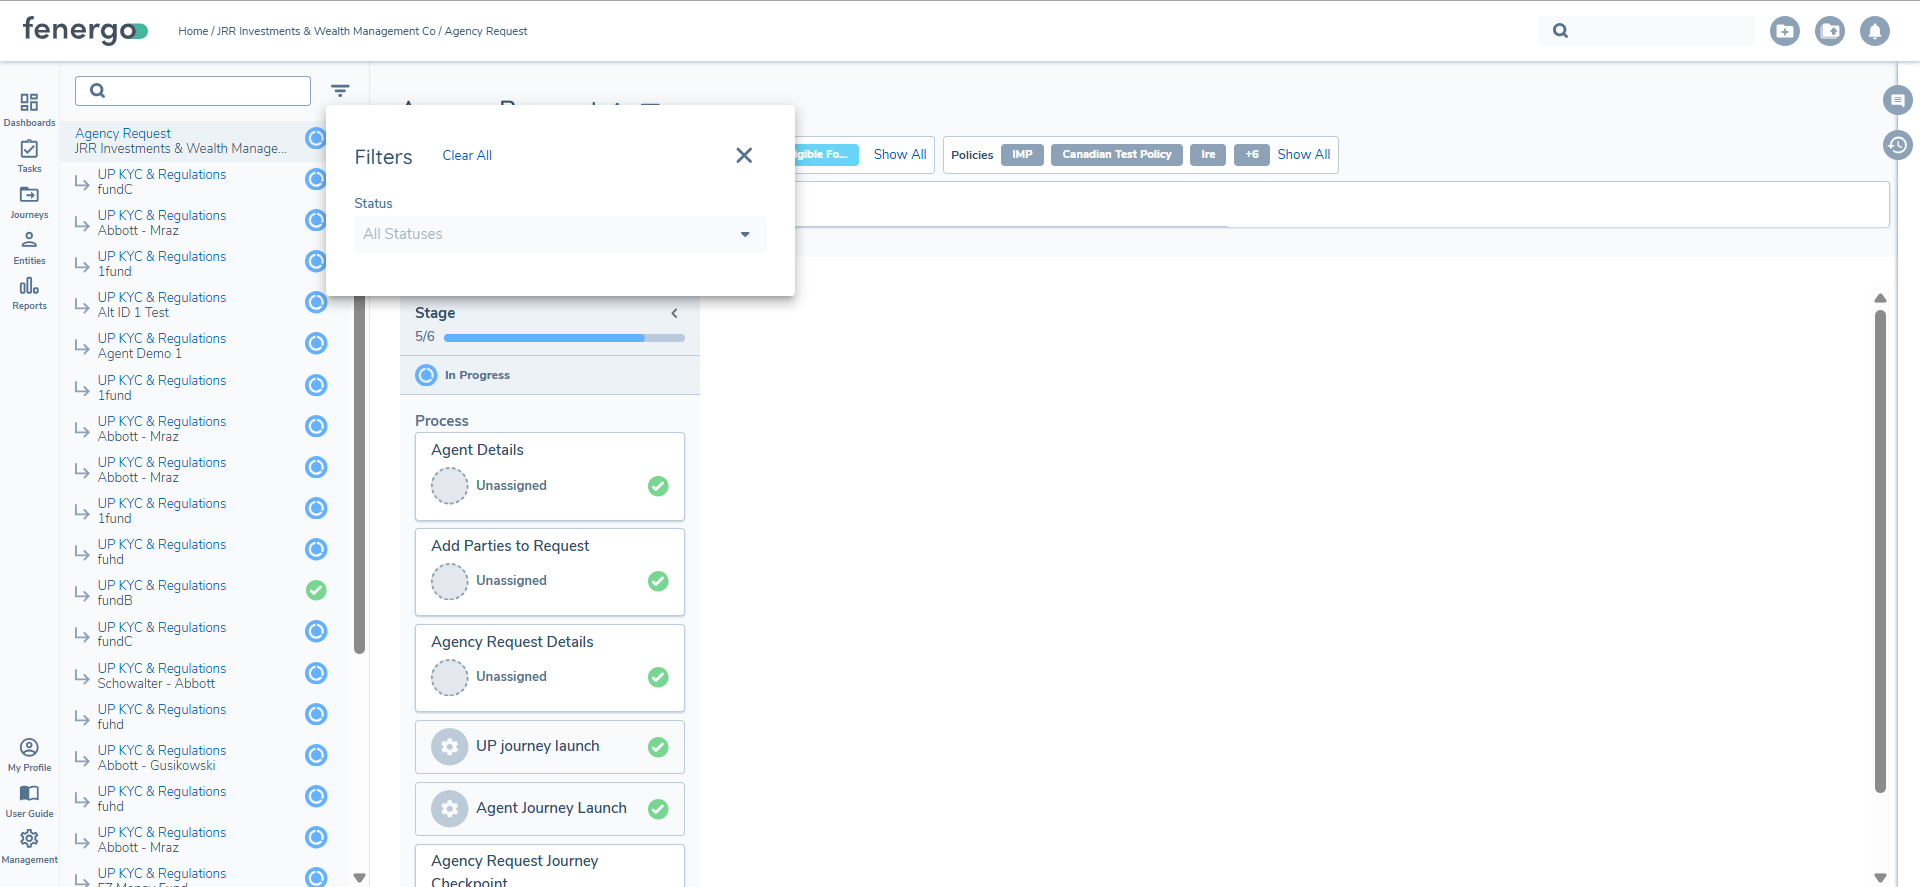Click the +6 policies tag
1920x887 pixels.
pos(1252,155)
